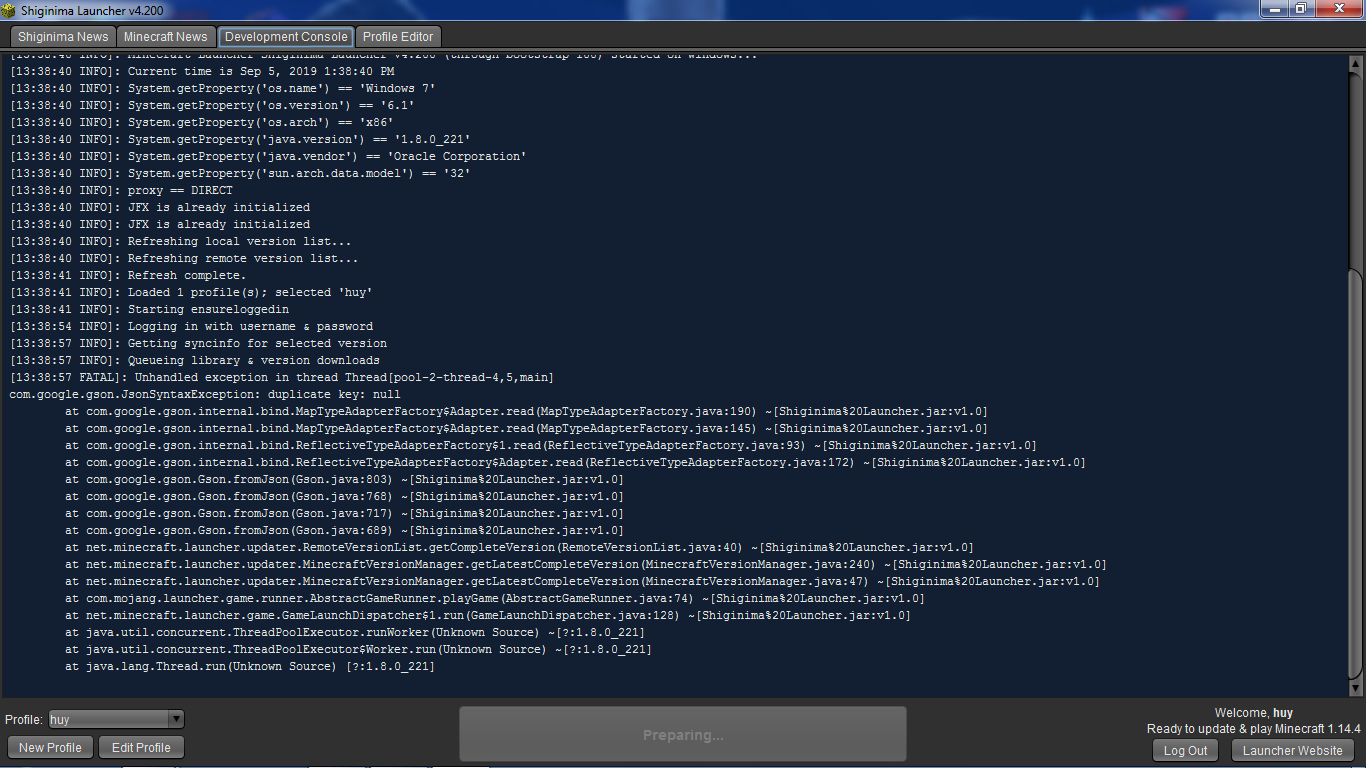The height and width of the screenshot is (768, 1366).
Task: Click stack line 'ReflectiveTypeAdapterFactory.java:172'
Action: [576, 462]
